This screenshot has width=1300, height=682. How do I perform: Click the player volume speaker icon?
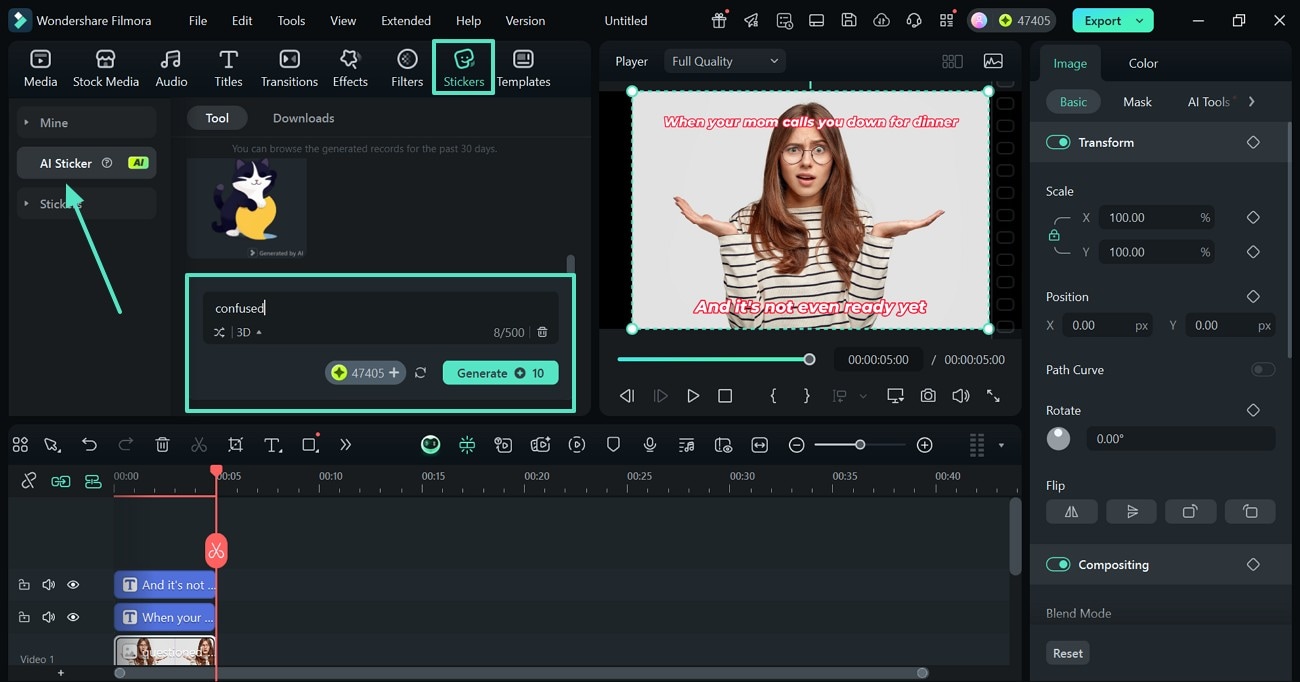[x=960, y=396]
